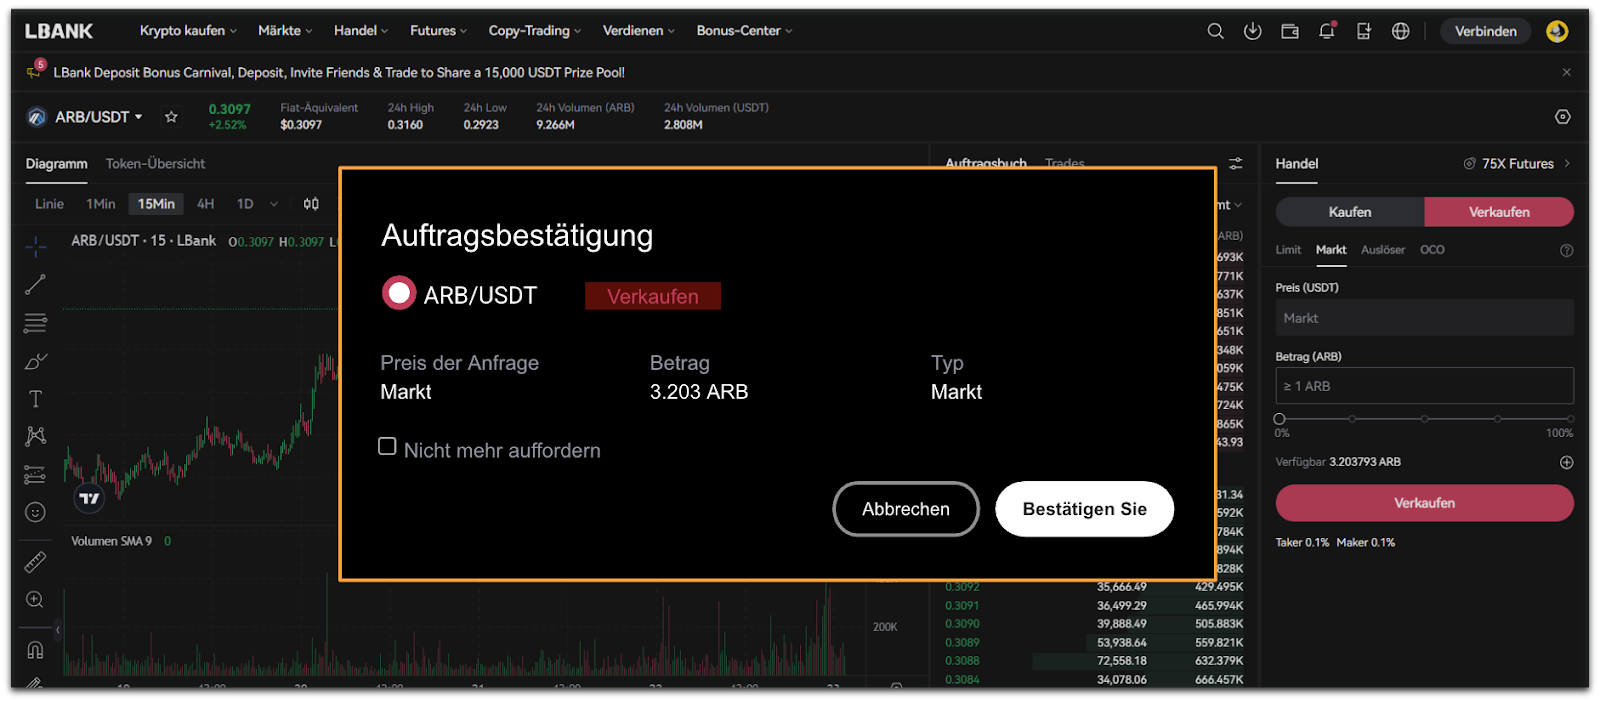This screenshot has height=703, width=1600.
Task: Open the notifications bell icon
Action: tap(1327, 31)
